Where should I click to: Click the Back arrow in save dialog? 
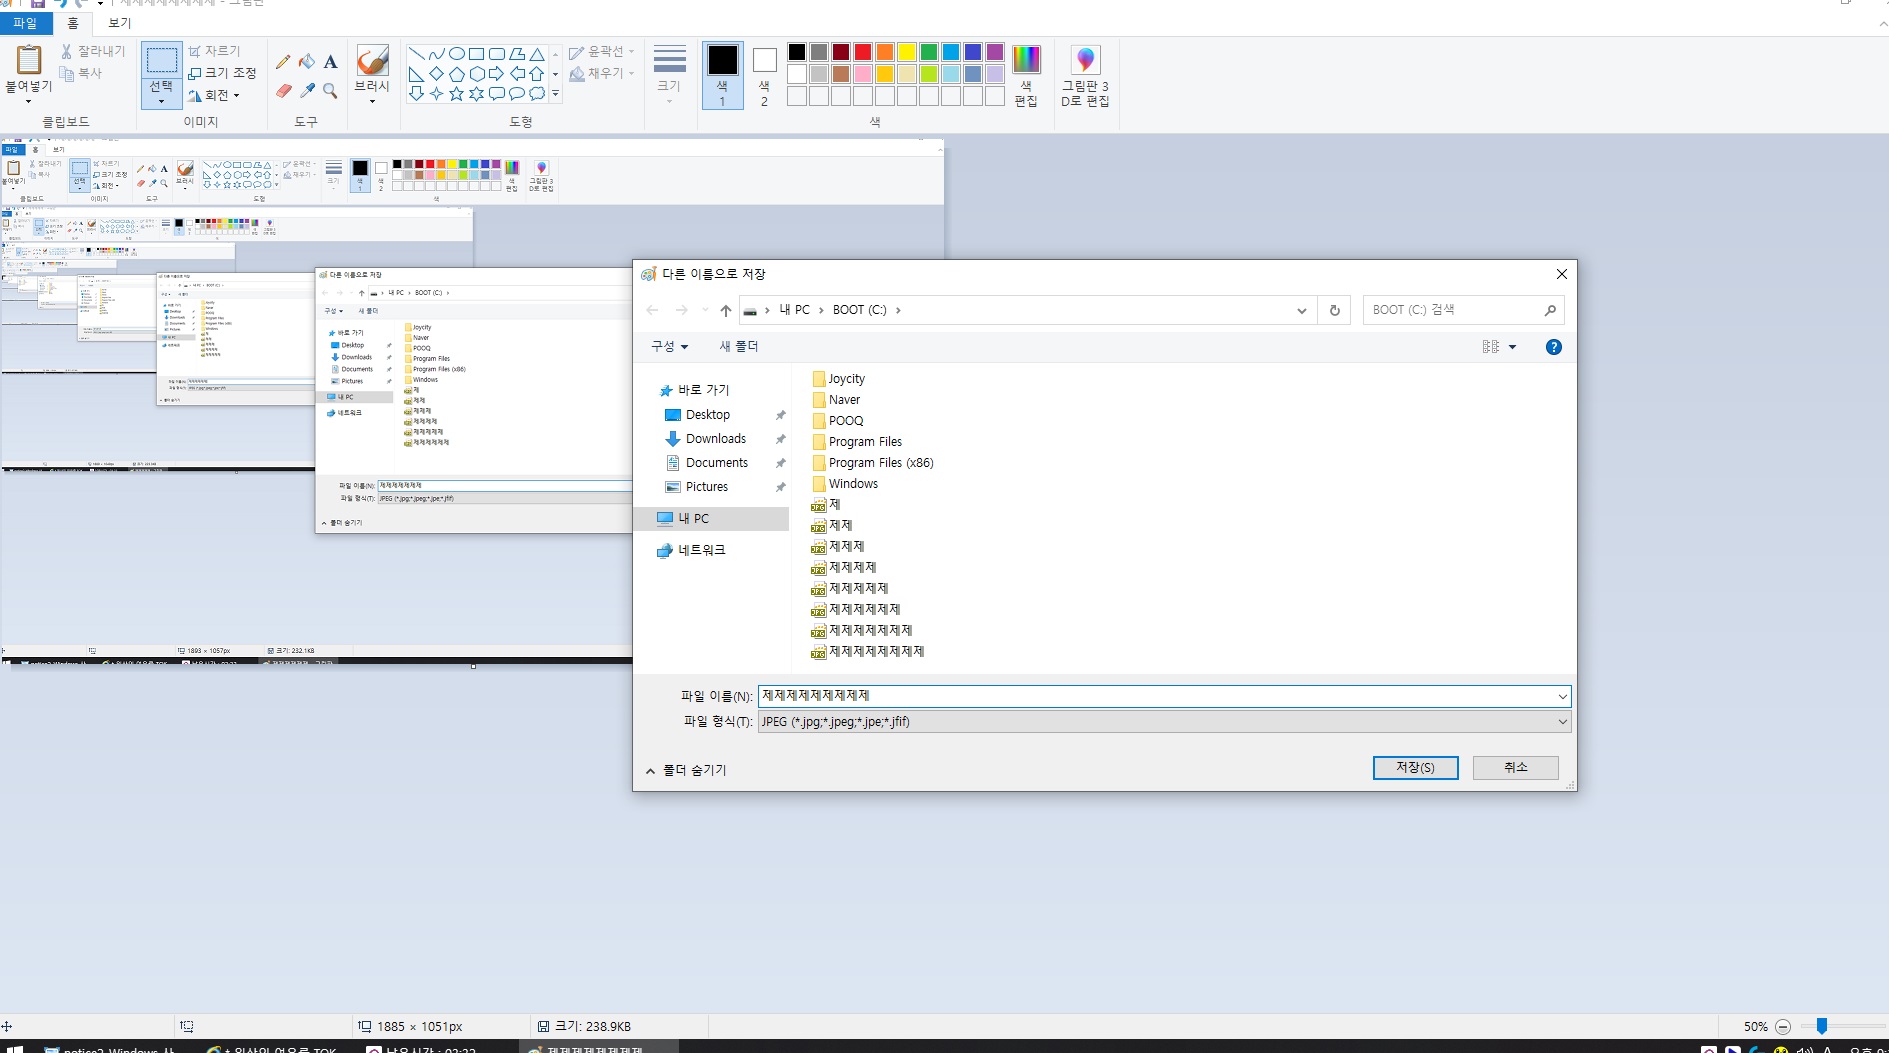(x=653, y=310)
